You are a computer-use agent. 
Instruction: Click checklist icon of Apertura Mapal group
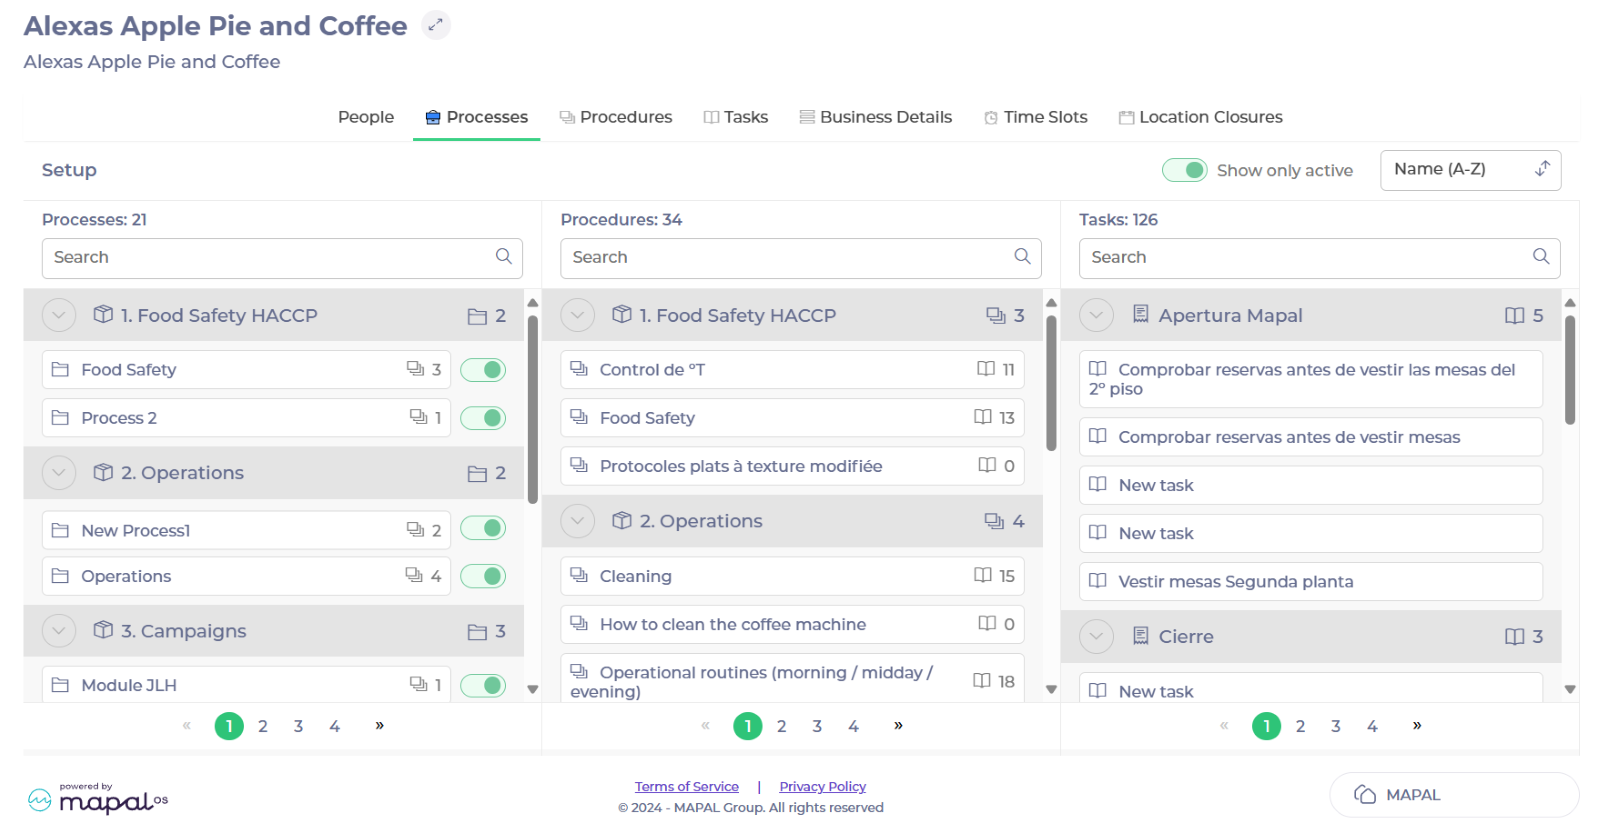(1140, 314)
